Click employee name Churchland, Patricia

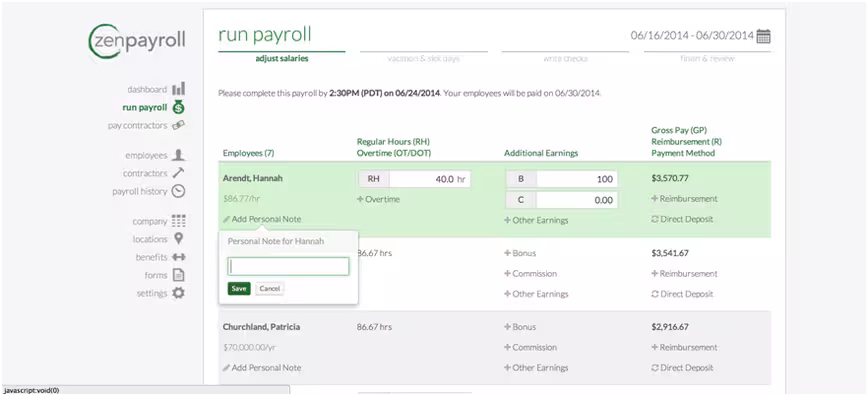tap(261, 327)
